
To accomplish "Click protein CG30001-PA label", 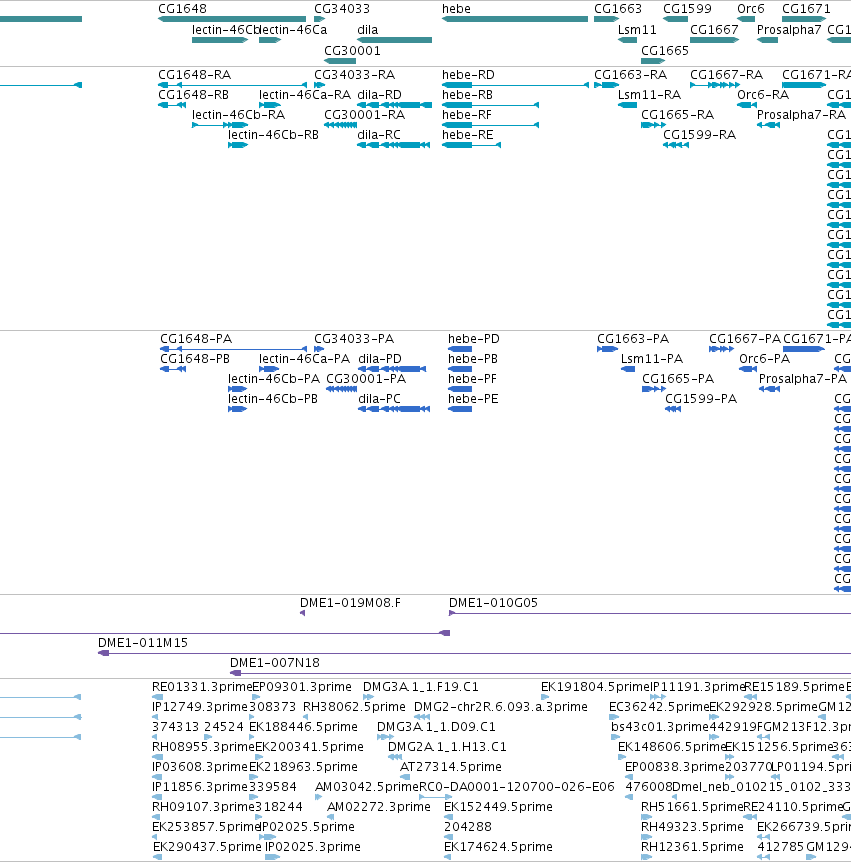I will [x=366, y=379].
